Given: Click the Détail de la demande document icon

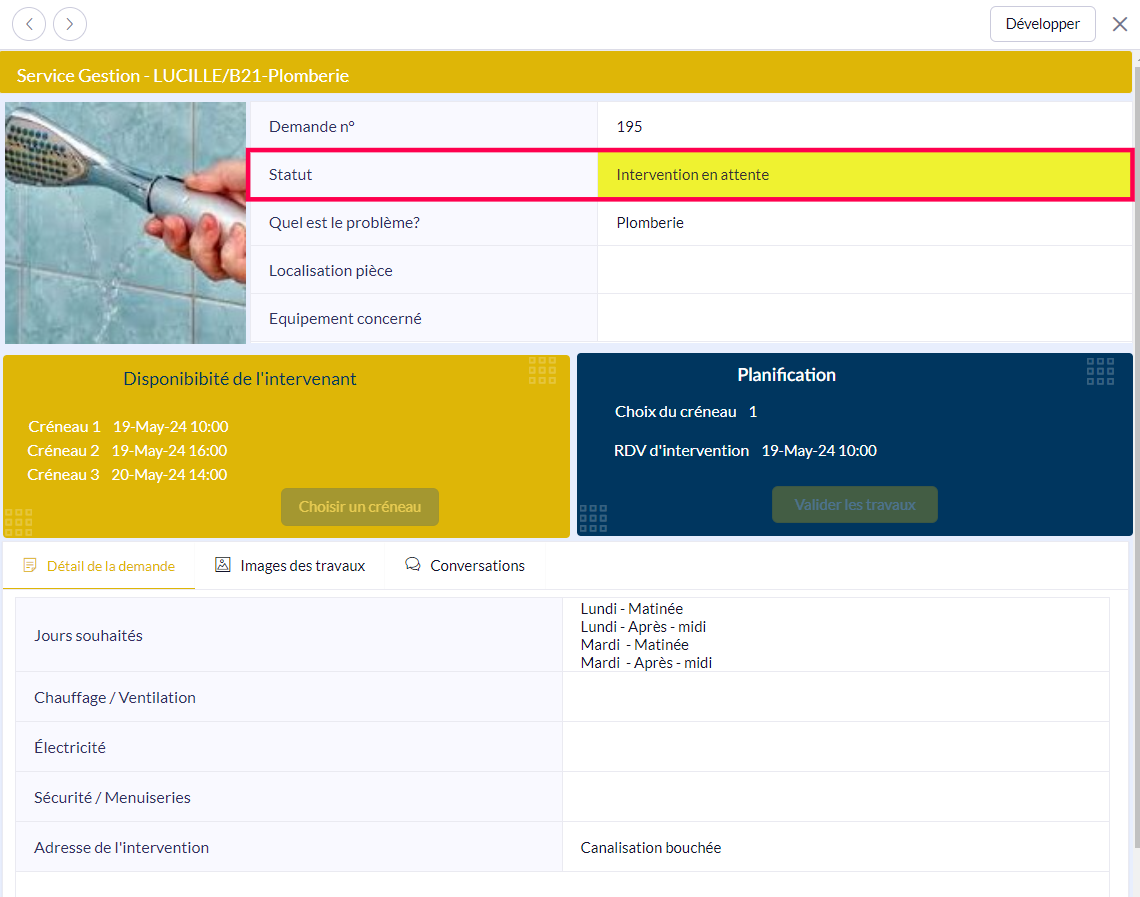Looking at the screenshot, I should [30, 565].
